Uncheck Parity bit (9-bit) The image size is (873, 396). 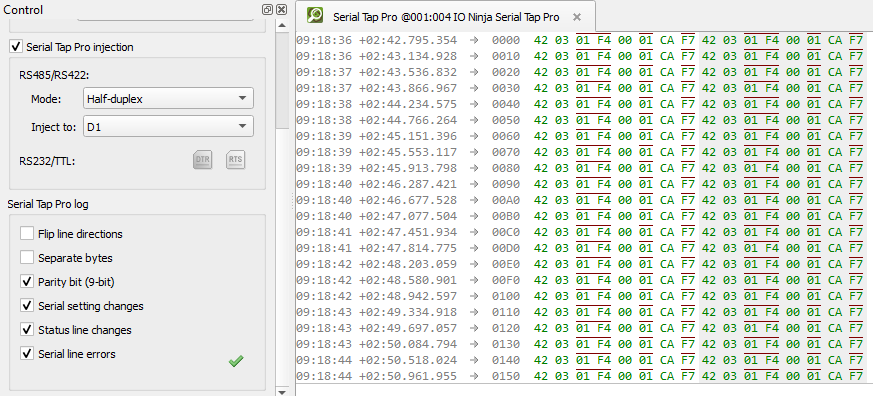[27, 281]
